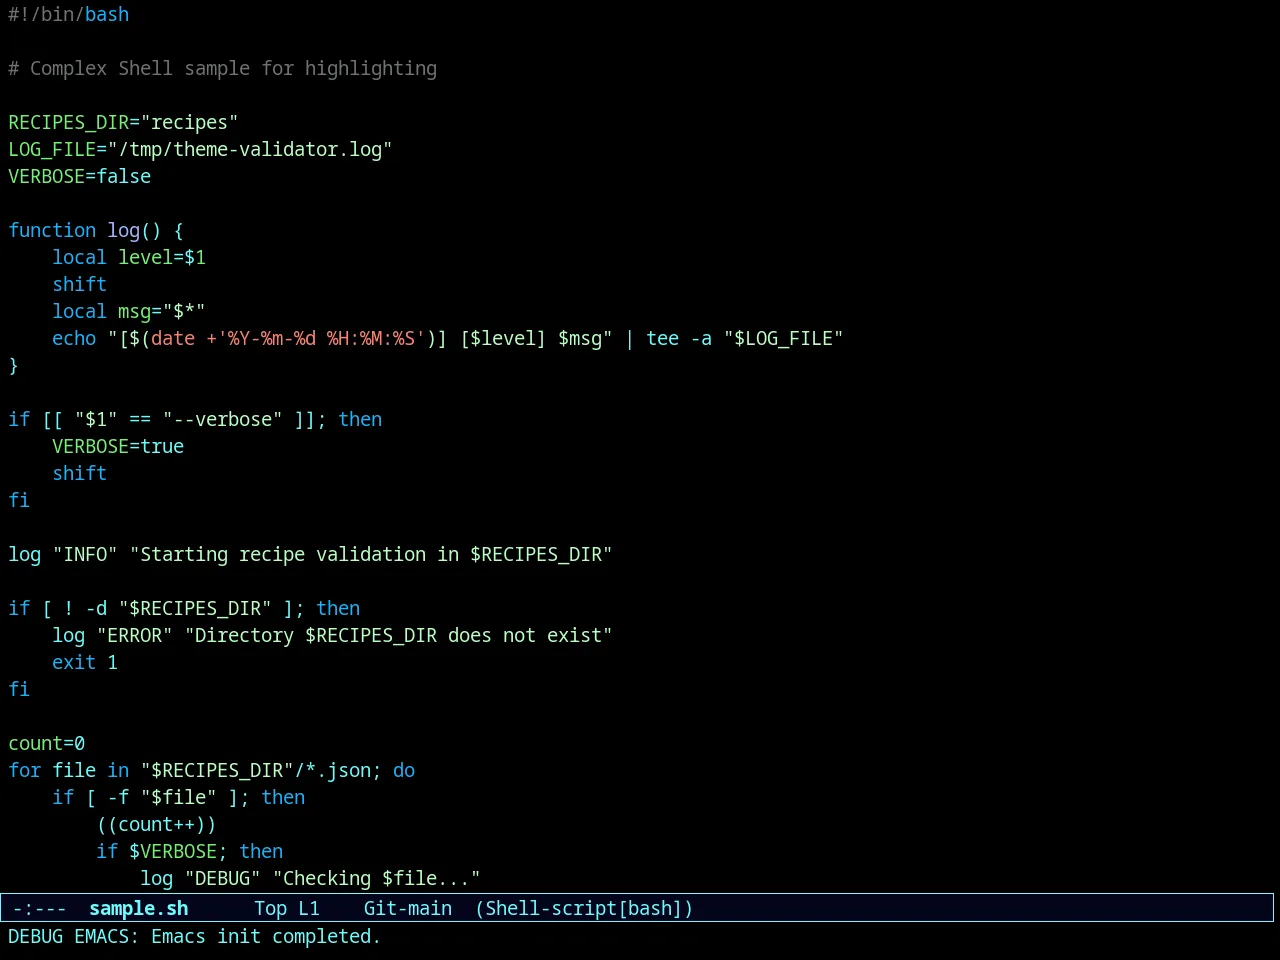
Task: Click the 'if [ -f "$file" ]; then' line
Action: [x=178, y=797]
